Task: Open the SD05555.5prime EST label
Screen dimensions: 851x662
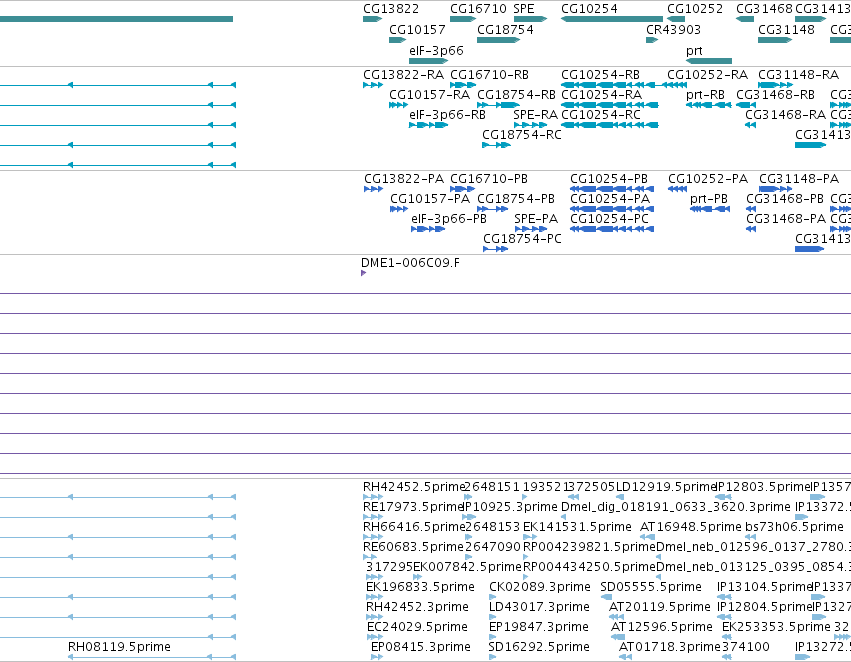Action: [x=651, y=587]
